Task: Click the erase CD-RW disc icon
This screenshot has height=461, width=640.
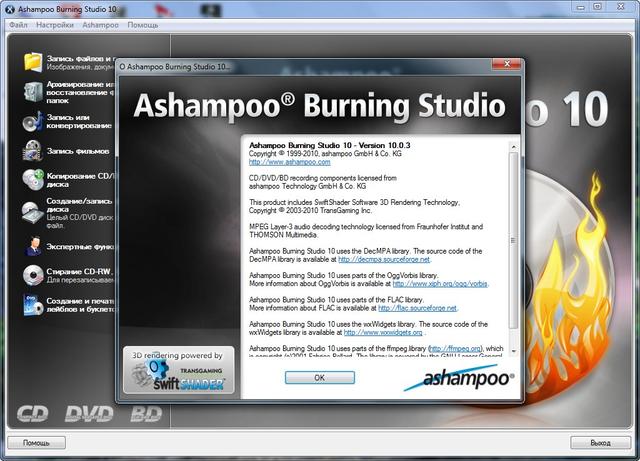Action: pos(33,275)
